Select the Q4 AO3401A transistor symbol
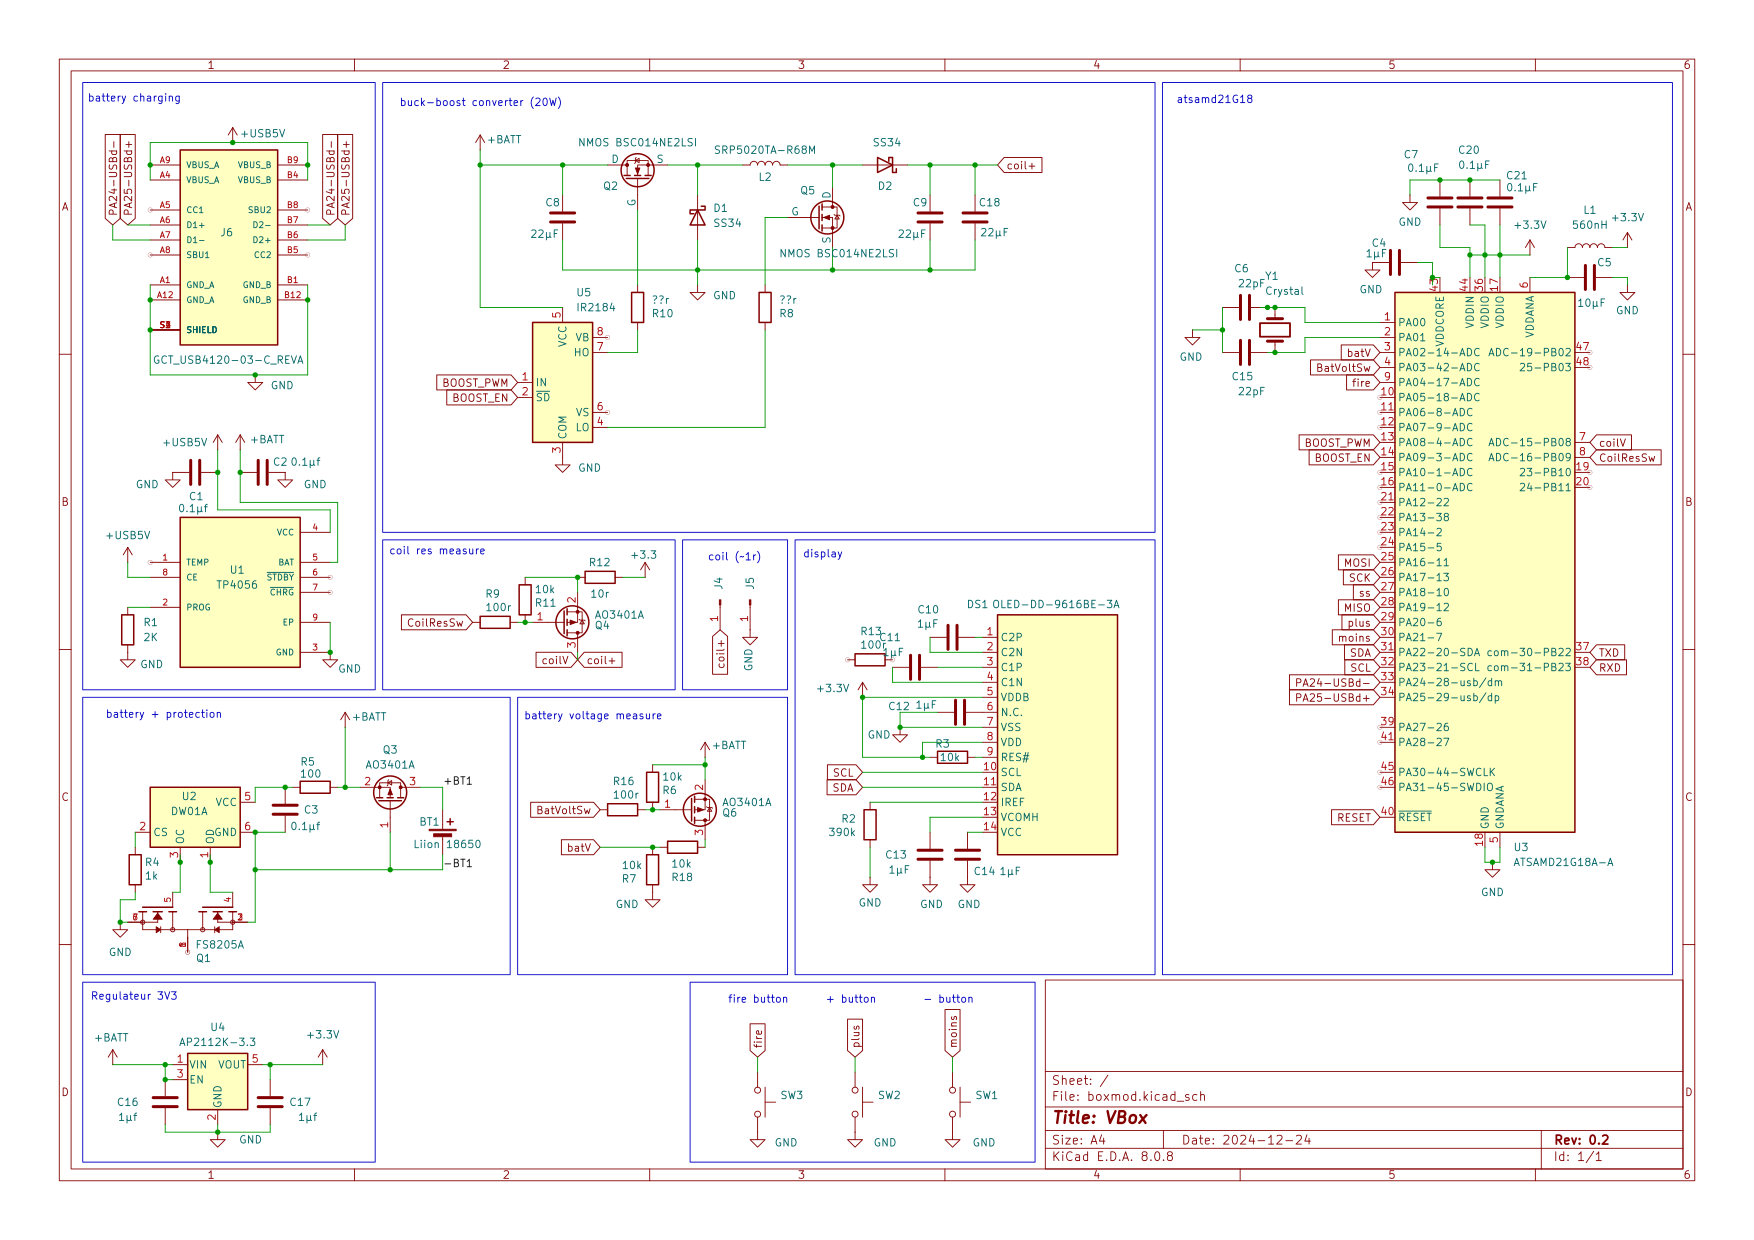This screenshot has height=1240, width=1754. coord(572,621)
